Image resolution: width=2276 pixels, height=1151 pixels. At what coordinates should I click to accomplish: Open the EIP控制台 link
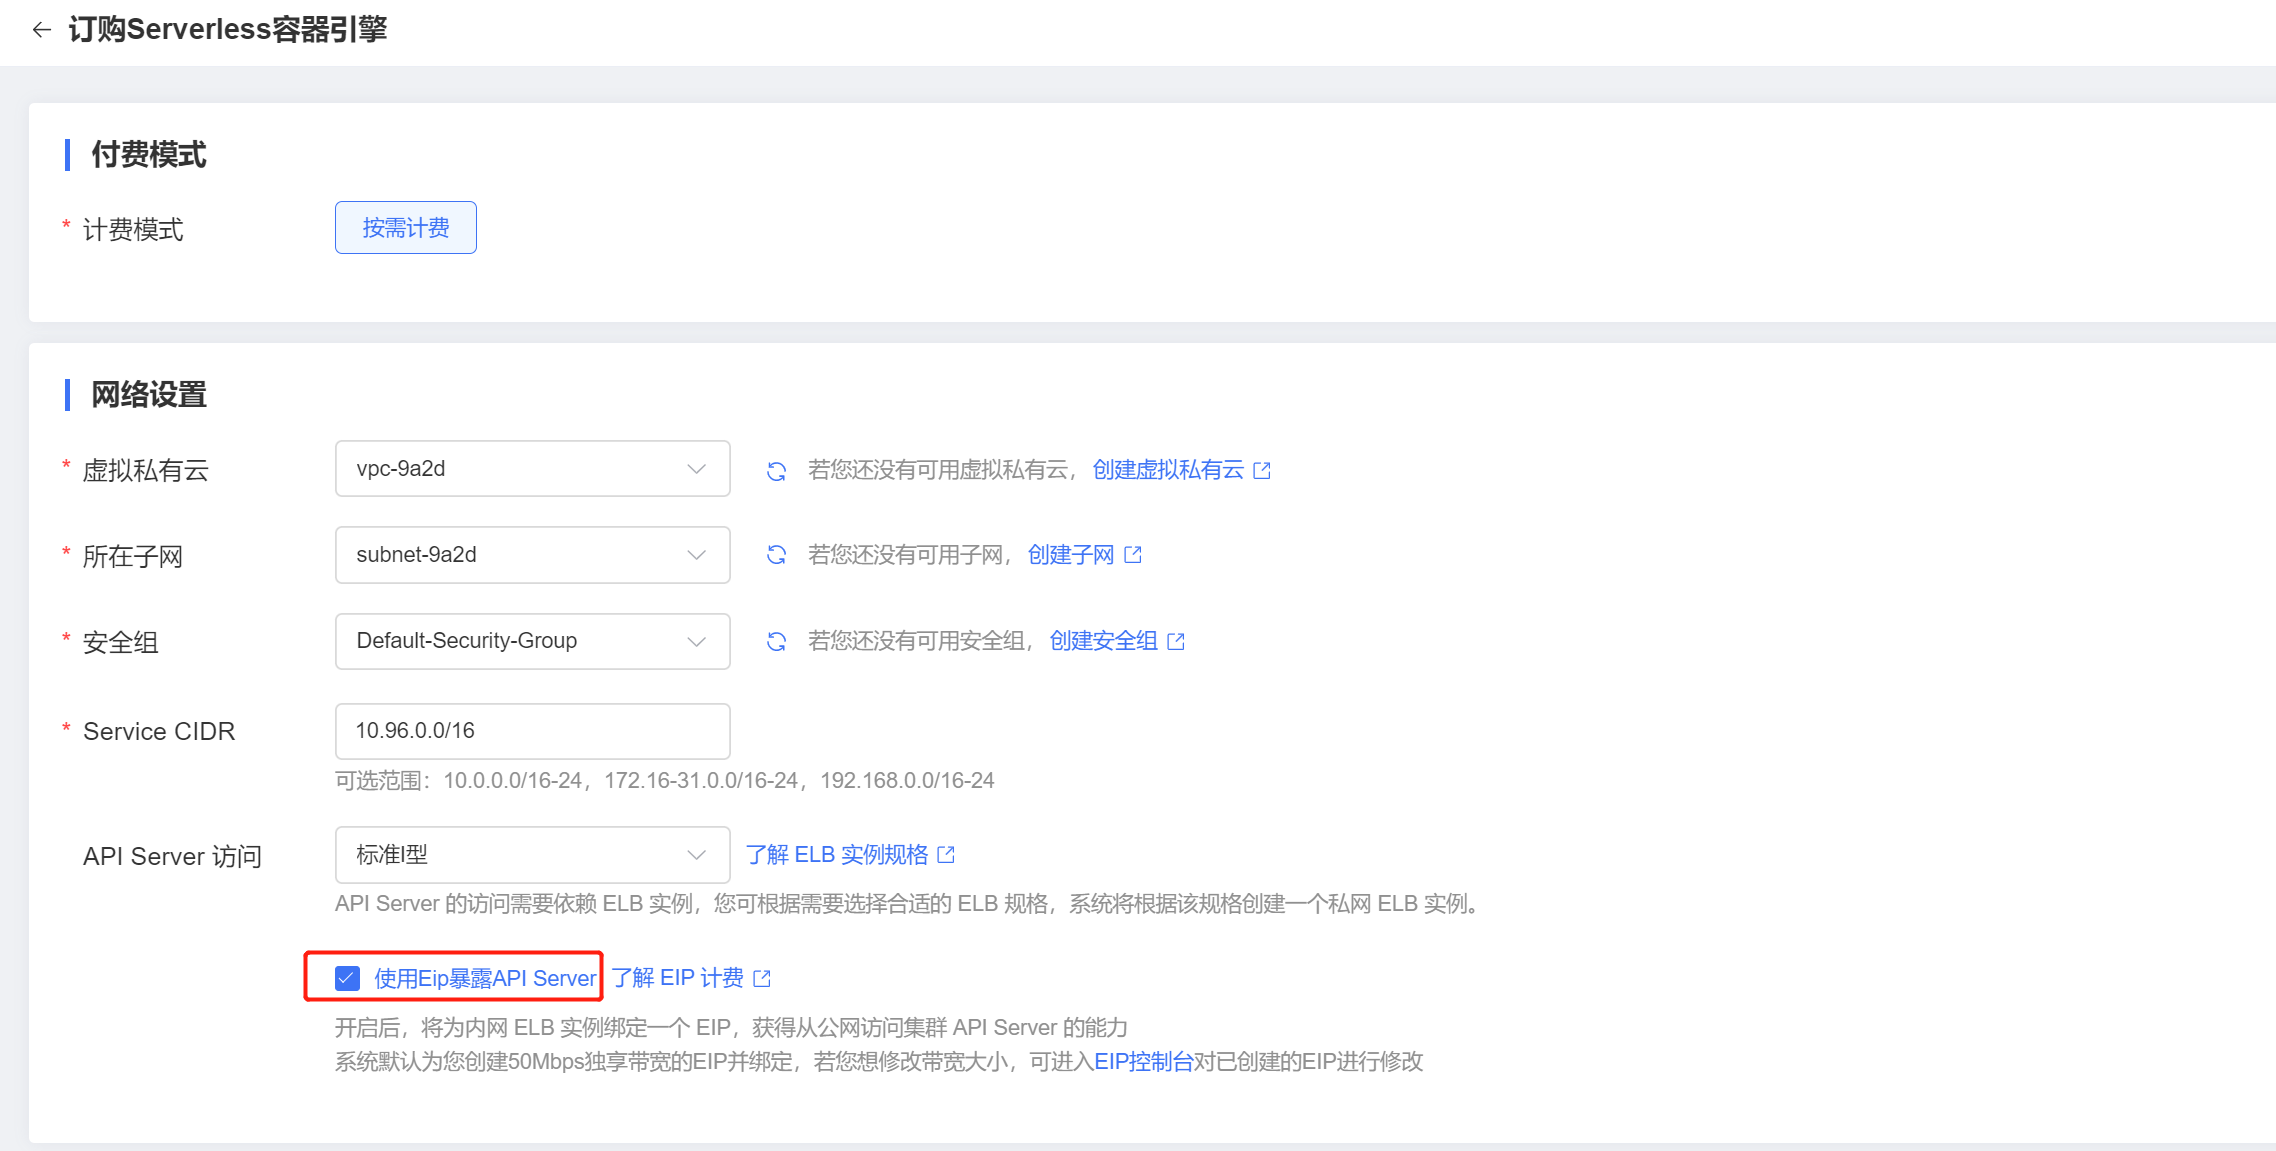click(x=1143, y=1062)
